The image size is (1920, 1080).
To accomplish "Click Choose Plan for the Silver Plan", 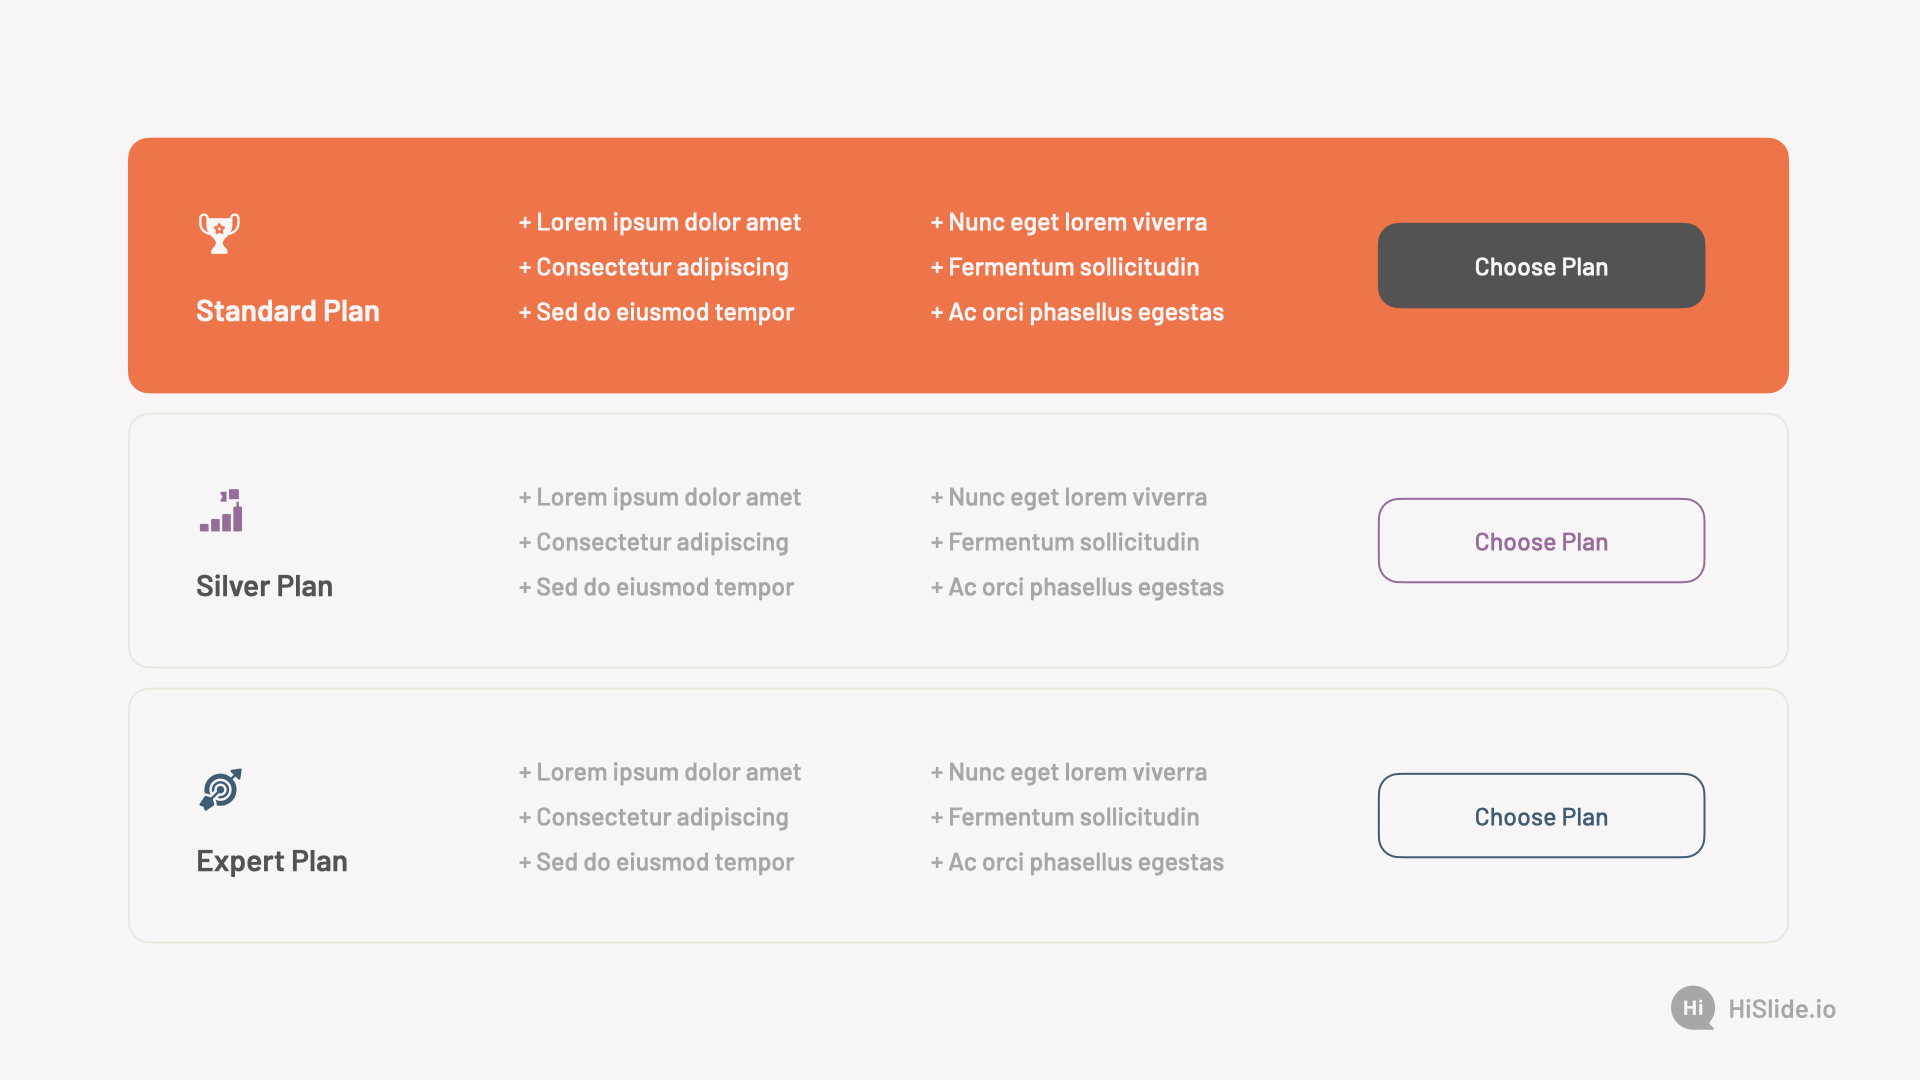I will point(1541,540).
